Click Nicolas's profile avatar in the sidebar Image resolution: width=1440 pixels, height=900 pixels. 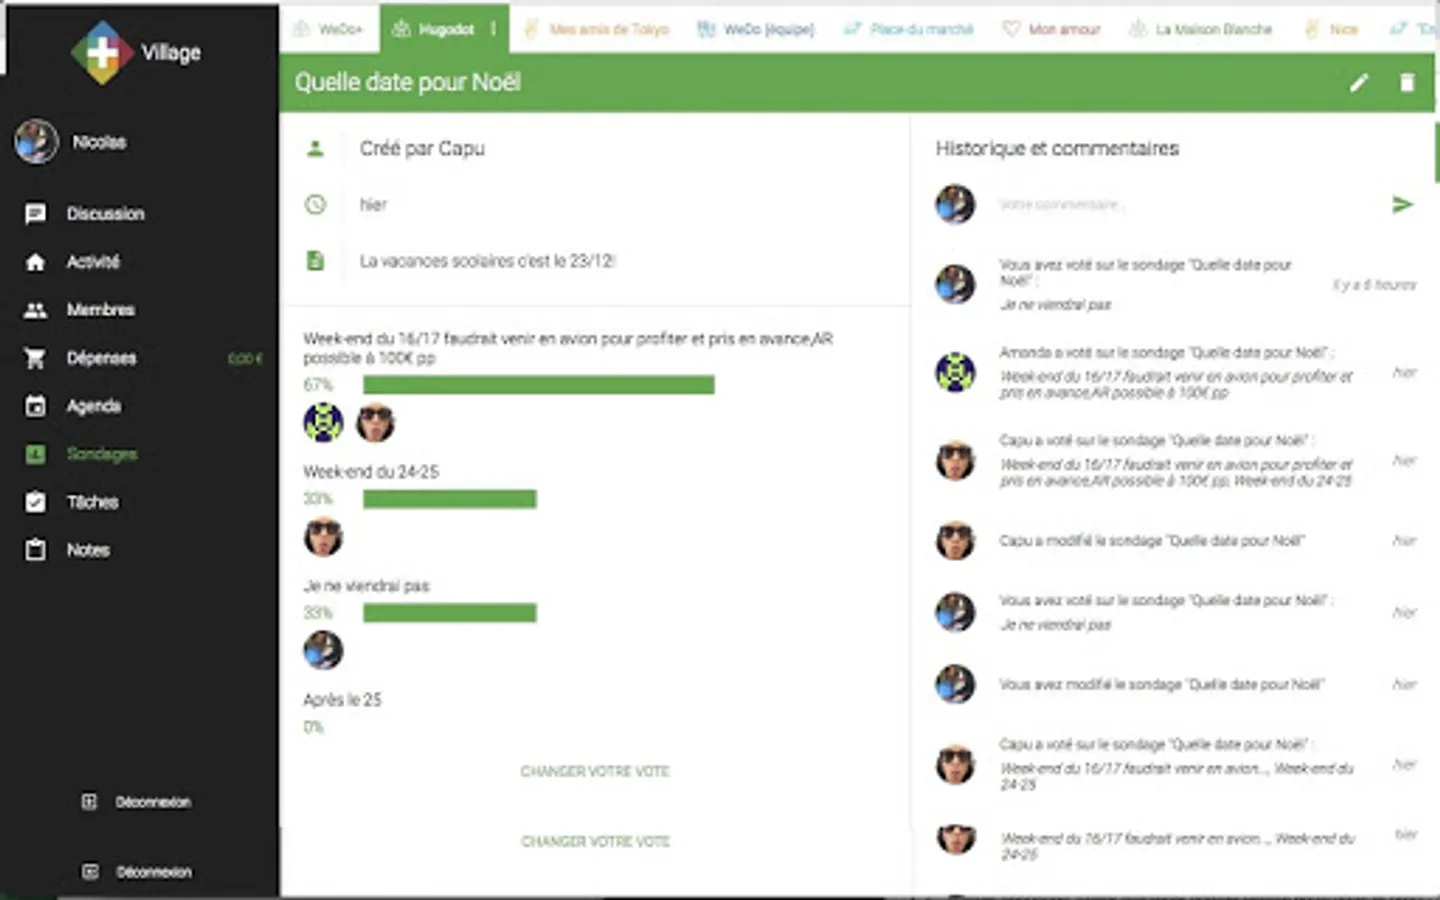[36, 142]
